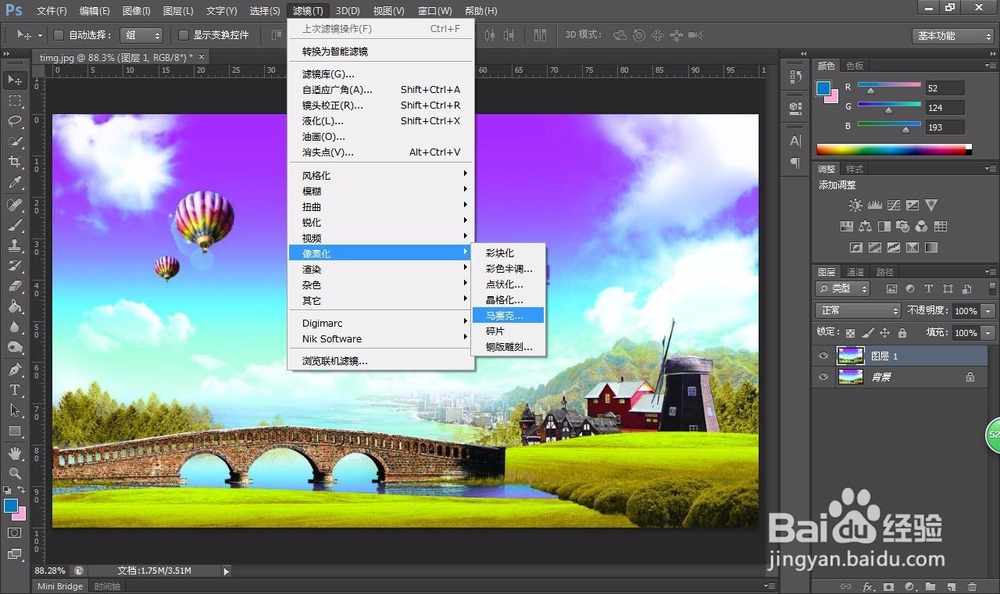Open the 不透明度 opacity arrow
The height and width of the screenshot is (594, 1000).
[x=988, y=311]
